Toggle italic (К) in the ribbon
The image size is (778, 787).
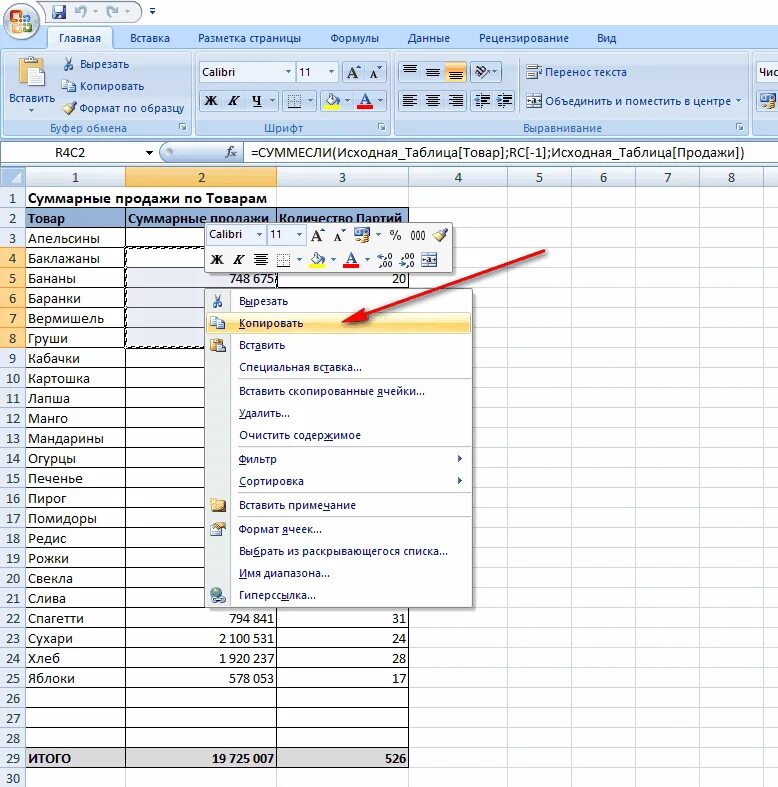(233, 101)
